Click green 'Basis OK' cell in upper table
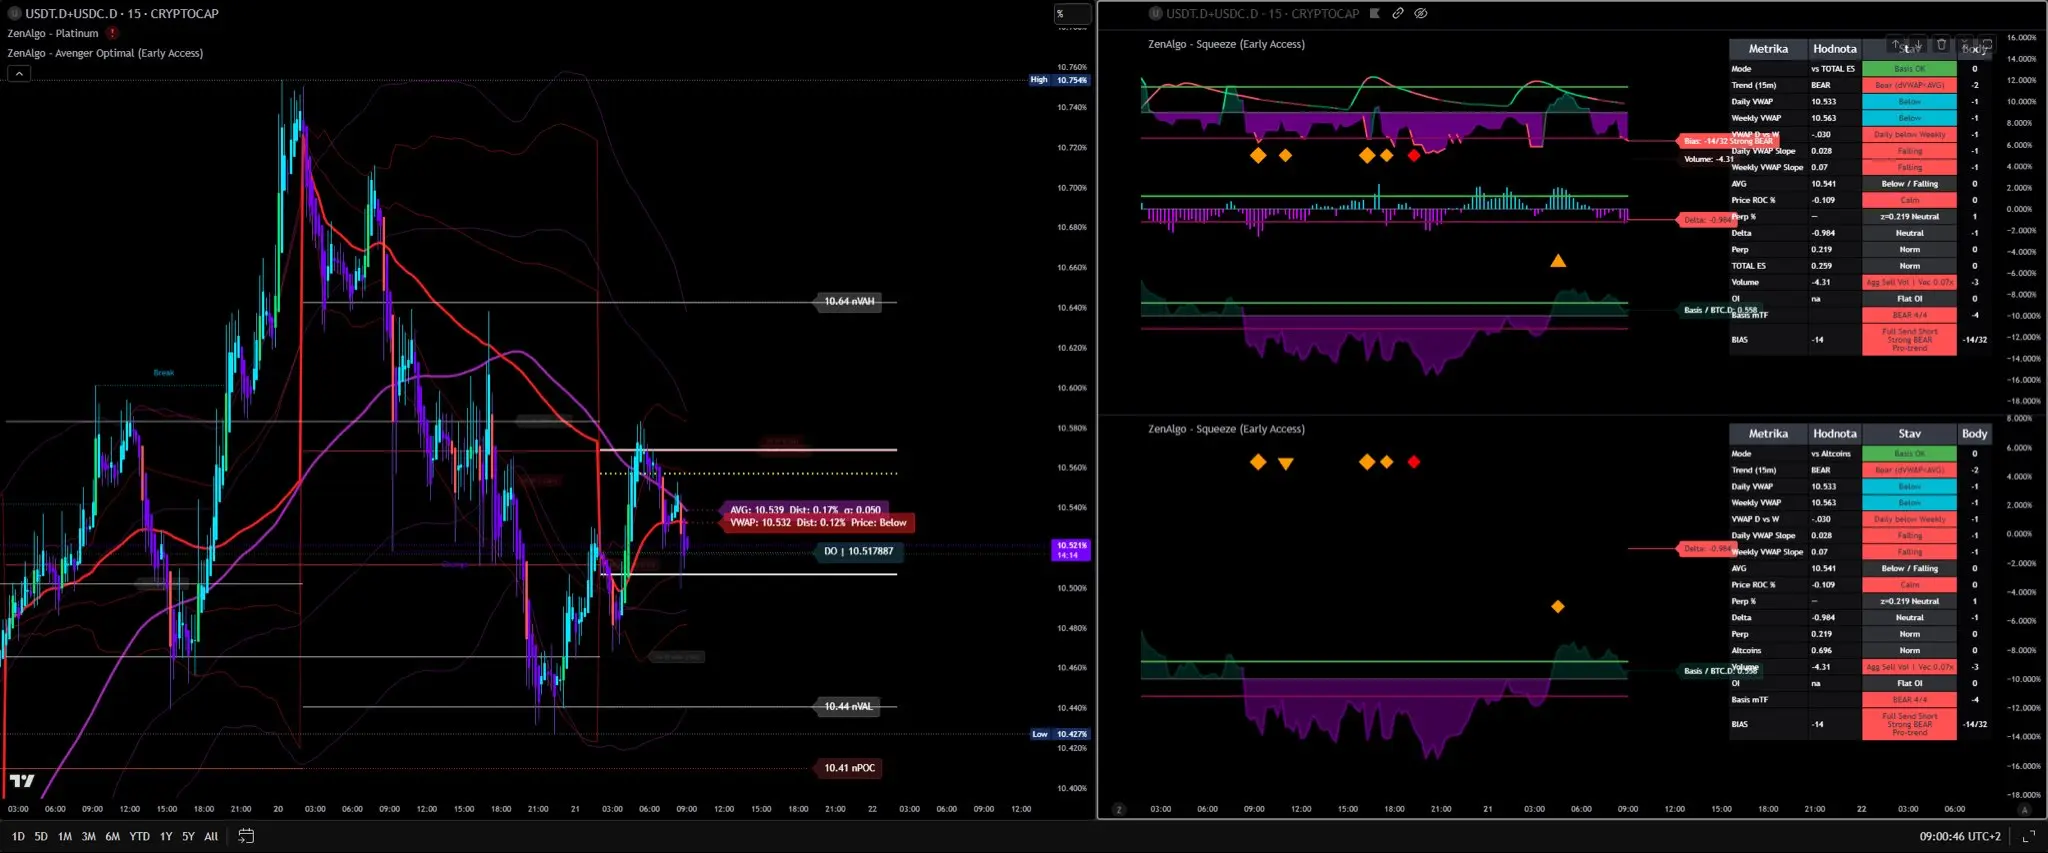This screenshot has height=853, width=2048. click(x=1910, y=69)
